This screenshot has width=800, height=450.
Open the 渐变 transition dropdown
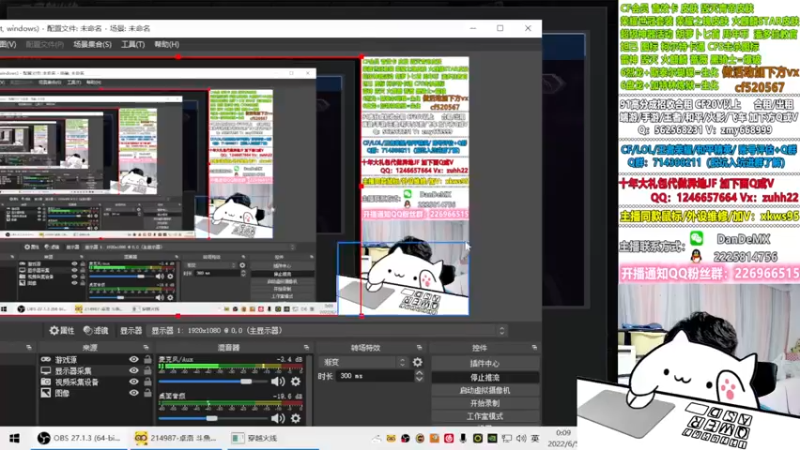click(x=363, y=362)
